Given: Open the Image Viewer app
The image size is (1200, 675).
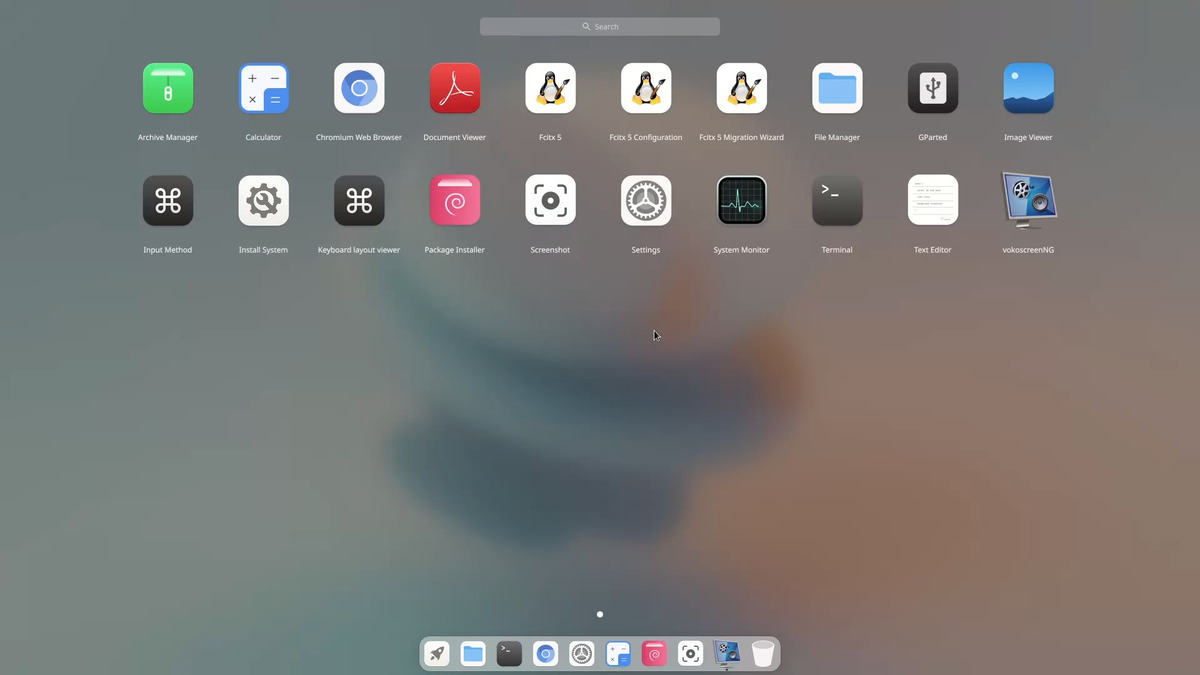Looking at the screenshot, I should coord(1028,88).
